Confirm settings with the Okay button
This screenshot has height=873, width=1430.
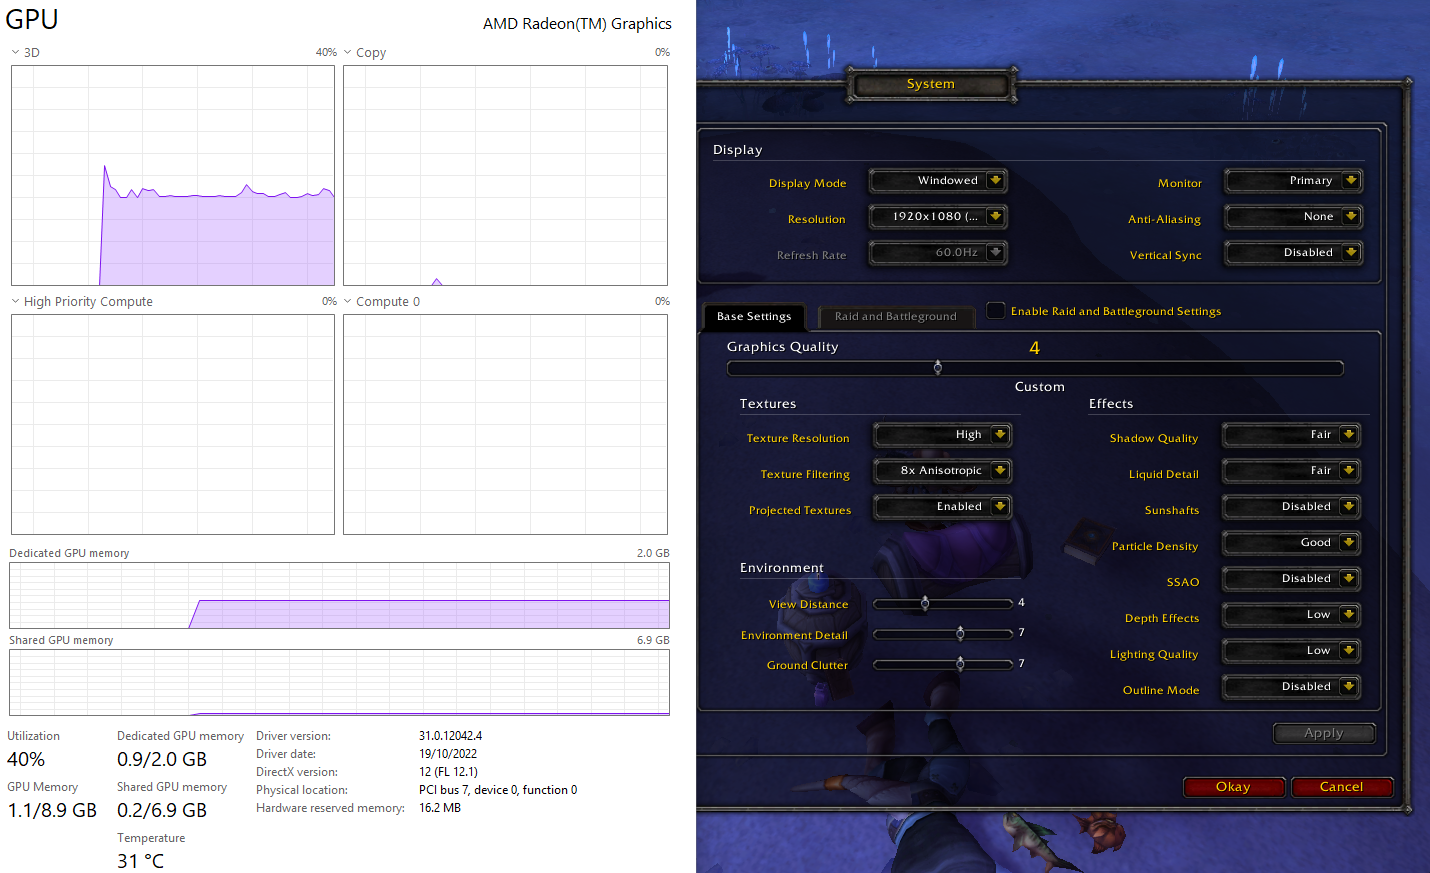click(1233, 787)
